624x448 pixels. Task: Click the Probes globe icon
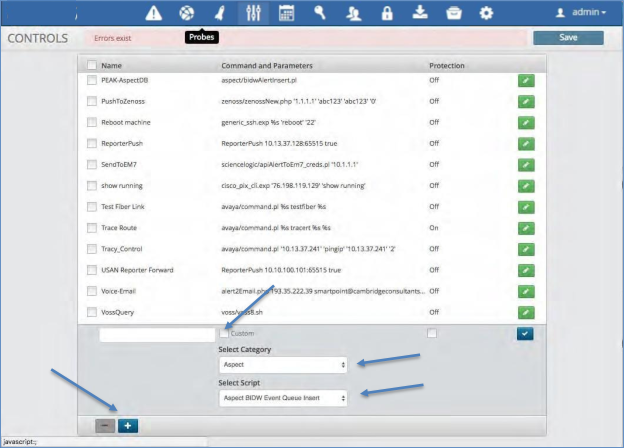(x=186, y=13)
